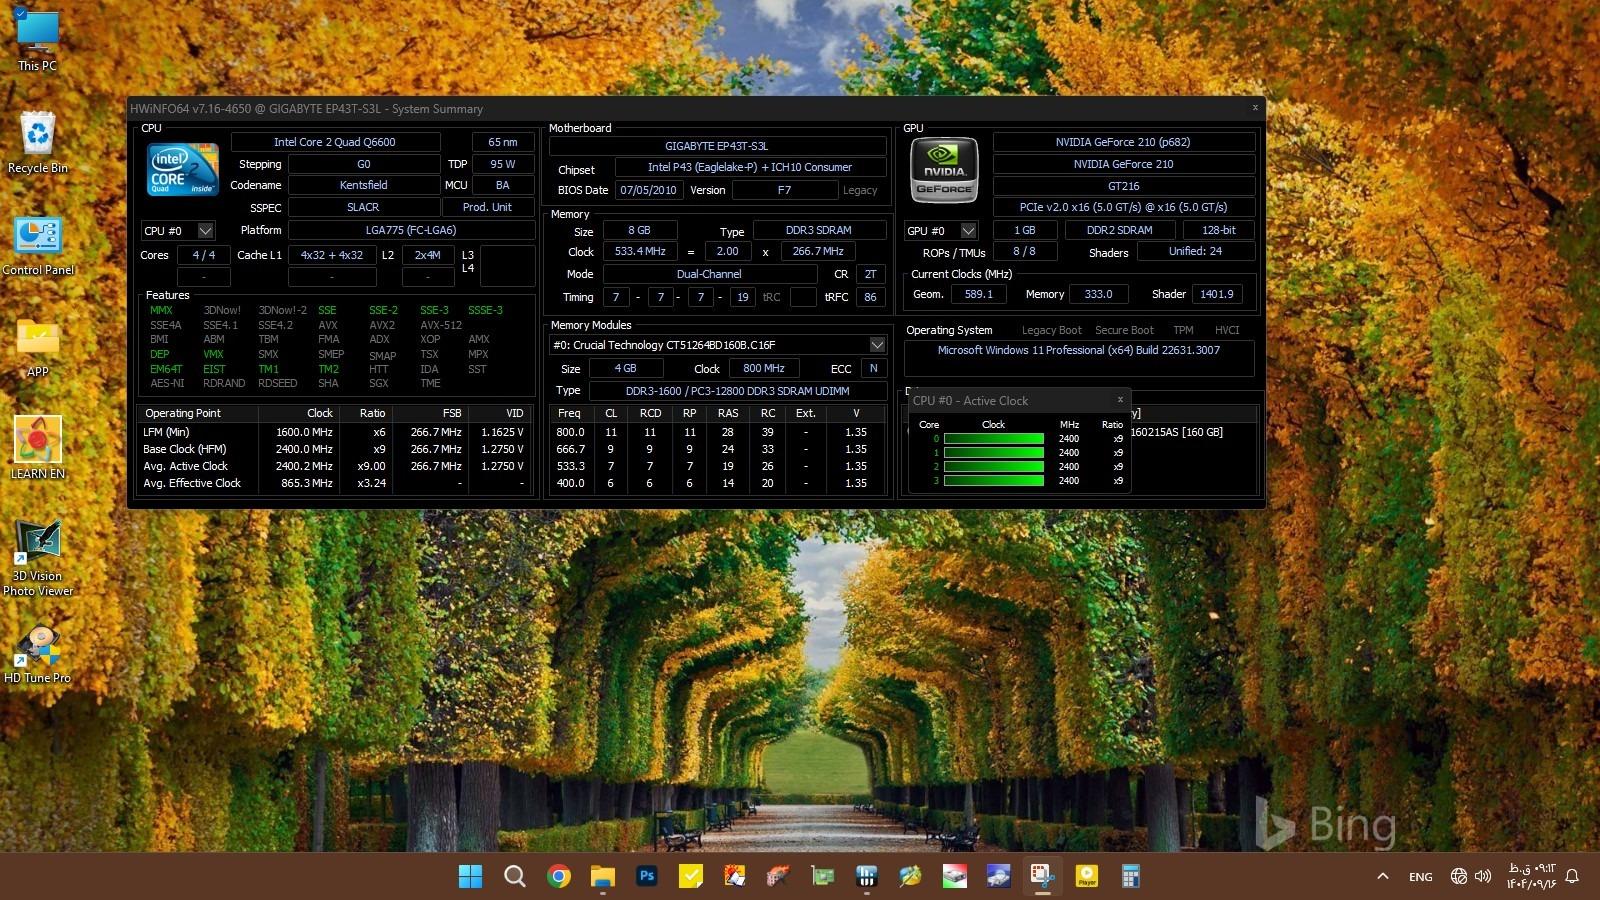Open the Windows Start menu

(x=470, y=876)
